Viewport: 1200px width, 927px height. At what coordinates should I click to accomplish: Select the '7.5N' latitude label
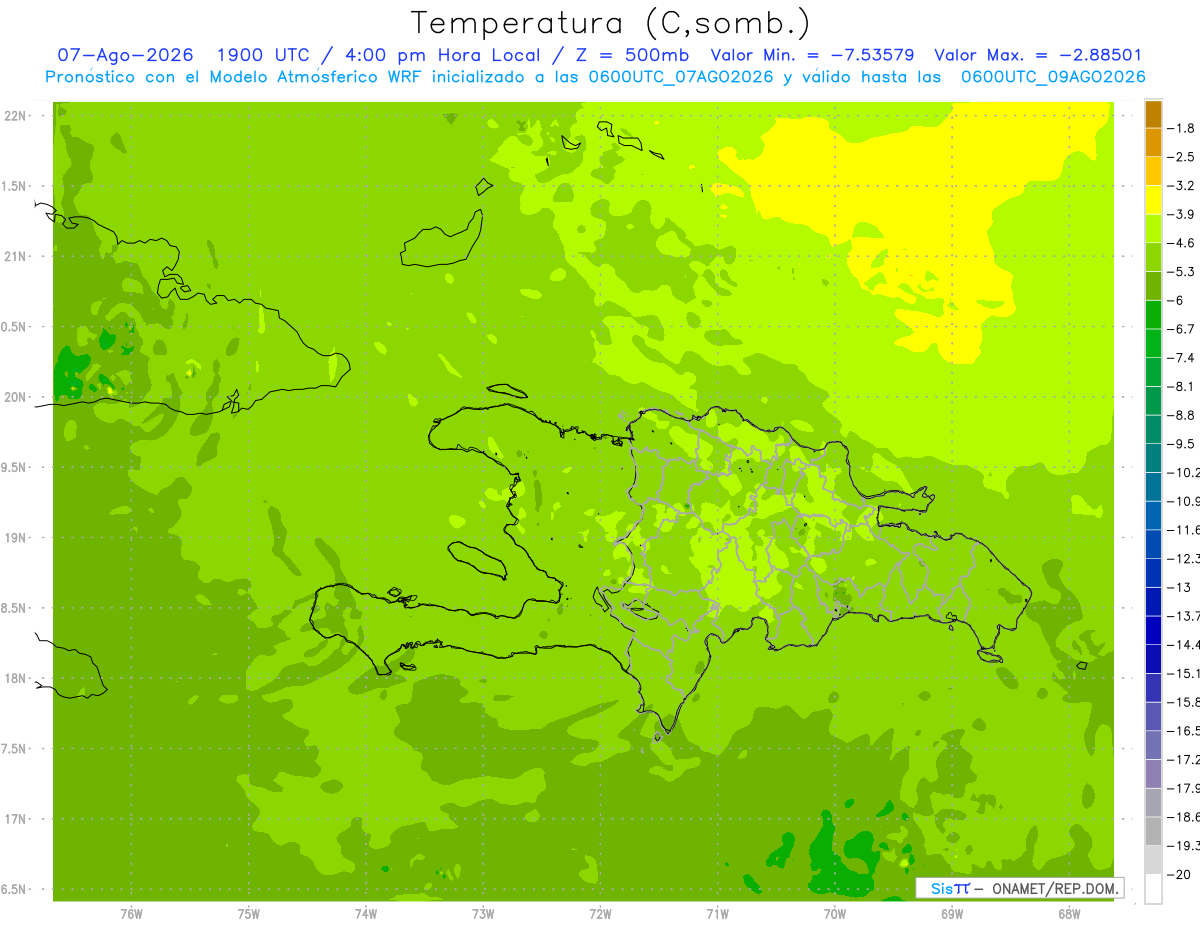pyautogui.click(x=12, y=749)
